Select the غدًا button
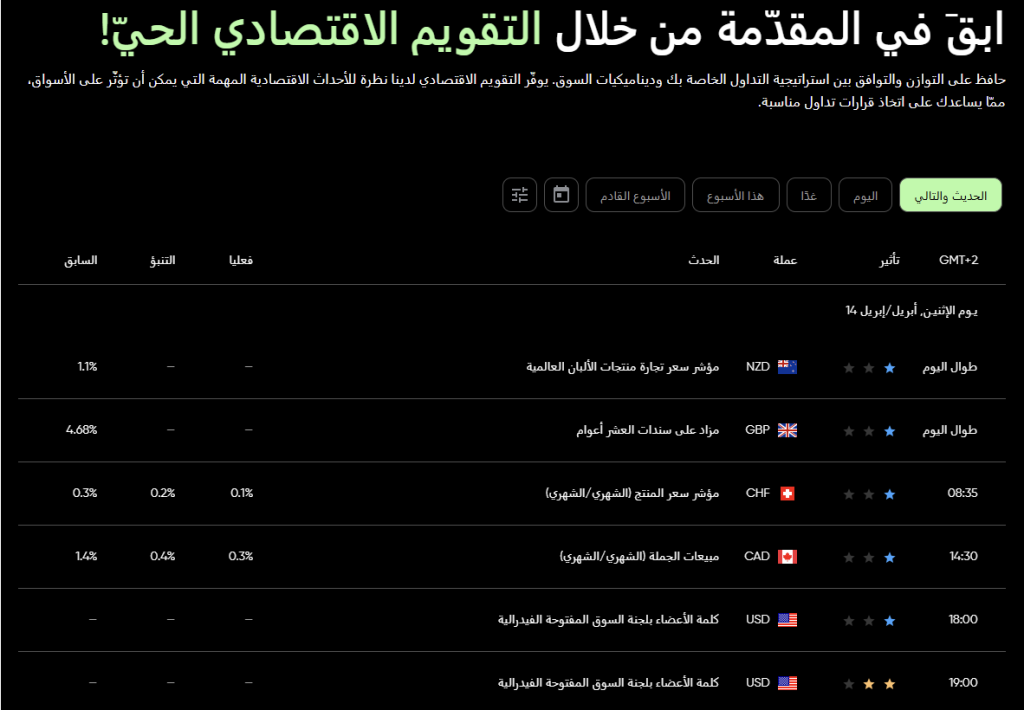 (x=808, y=195)
